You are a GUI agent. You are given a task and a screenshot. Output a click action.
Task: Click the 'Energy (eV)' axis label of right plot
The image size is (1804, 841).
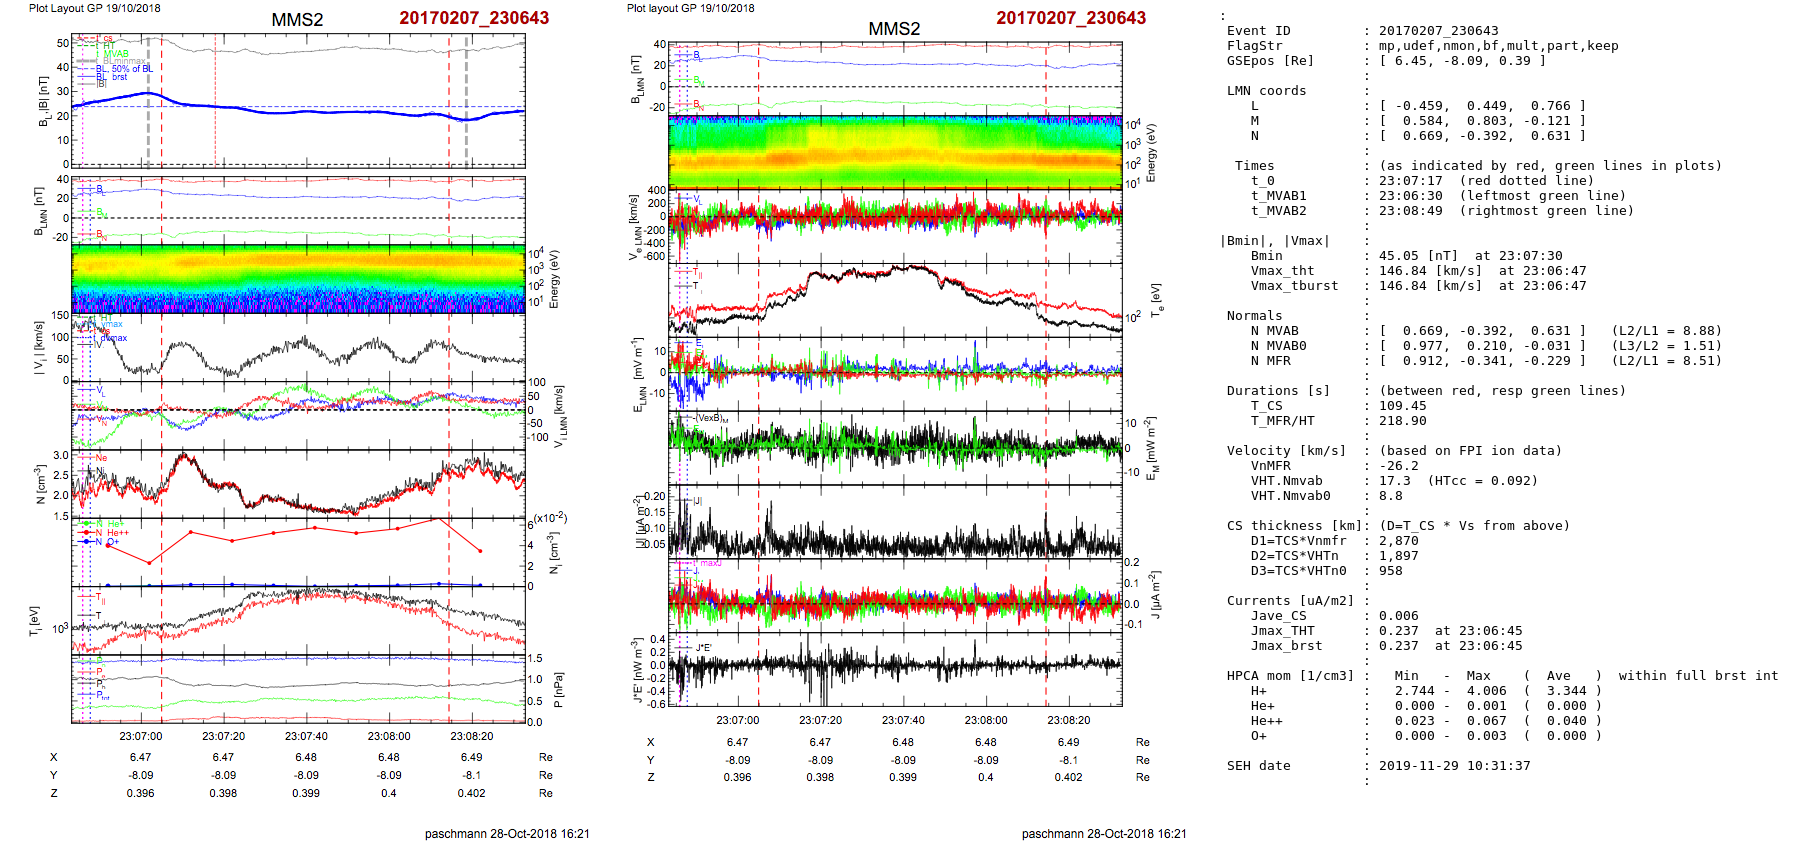pos(1151,153)
